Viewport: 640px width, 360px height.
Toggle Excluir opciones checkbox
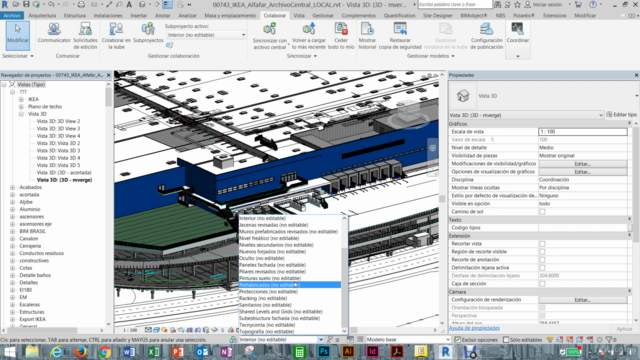pyautogui.click(x=458, y=340)
